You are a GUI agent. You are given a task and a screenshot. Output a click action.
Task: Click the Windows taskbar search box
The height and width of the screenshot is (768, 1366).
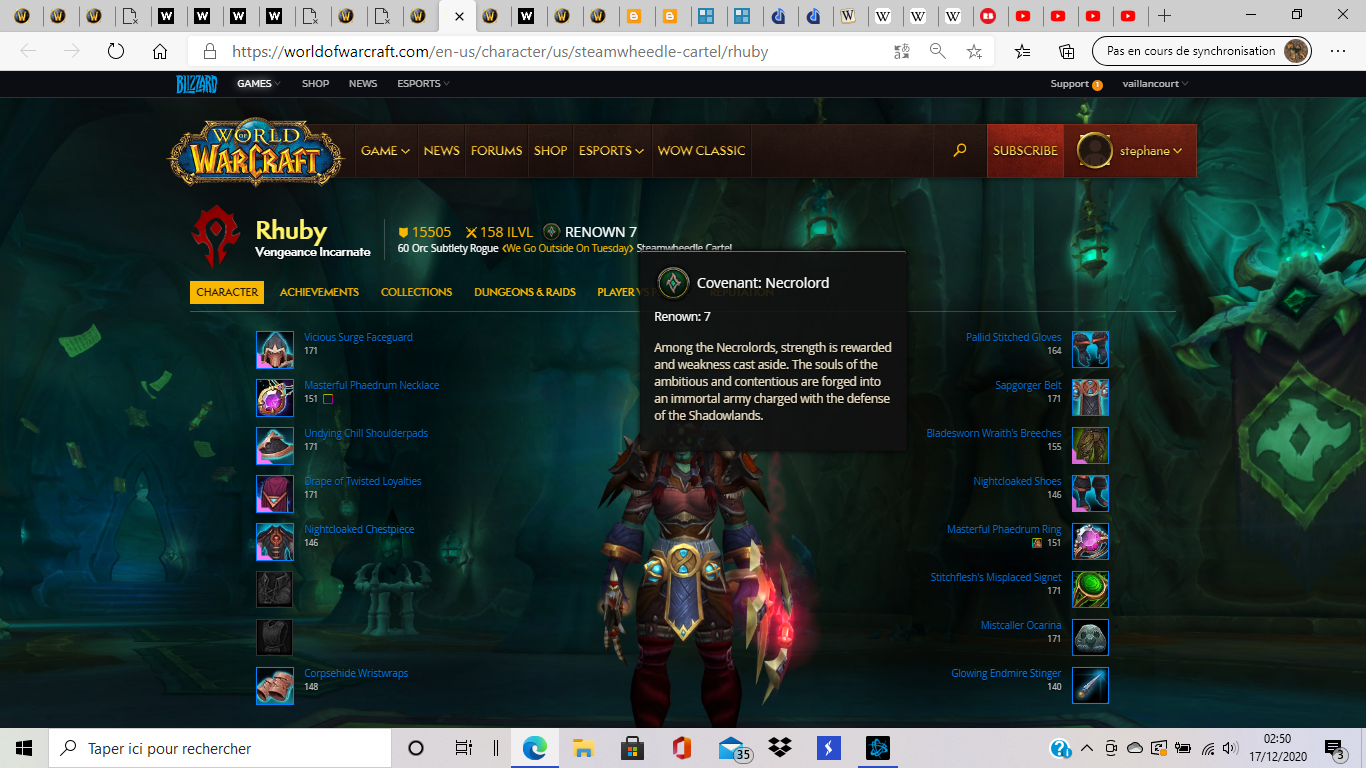tap(220, 748)
